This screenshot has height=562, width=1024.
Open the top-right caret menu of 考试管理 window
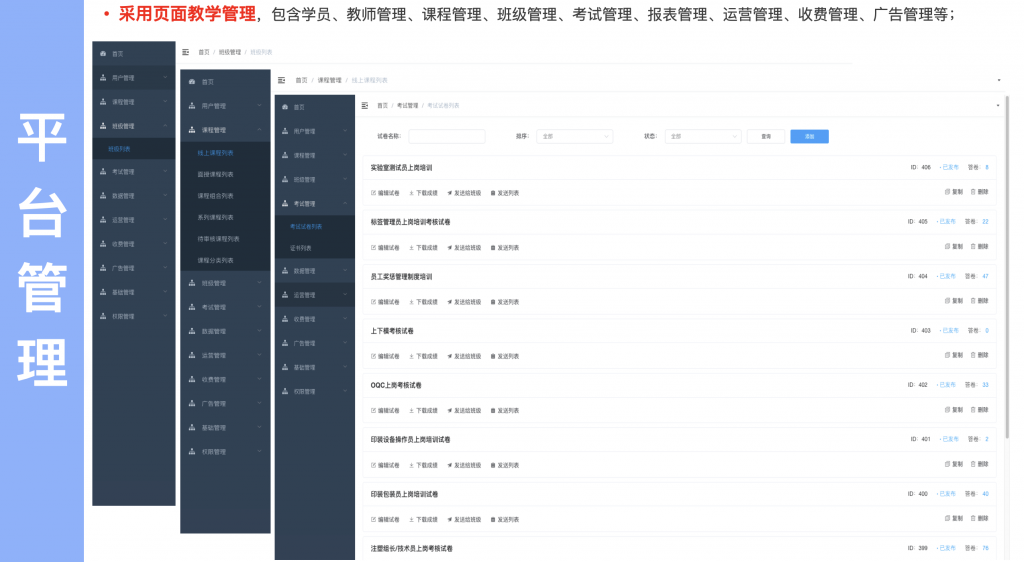pyautogui.click(x=998, y=106)
